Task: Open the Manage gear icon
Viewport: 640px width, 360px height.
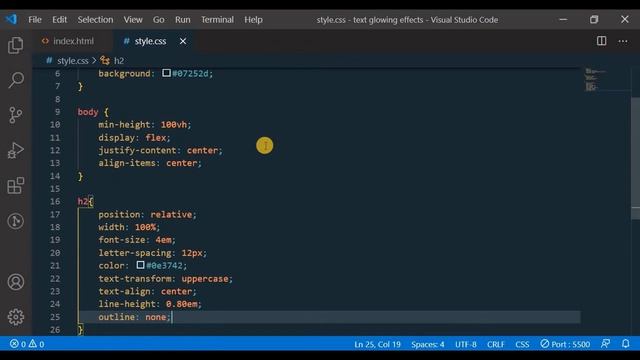Action: (x=16, y=317)
